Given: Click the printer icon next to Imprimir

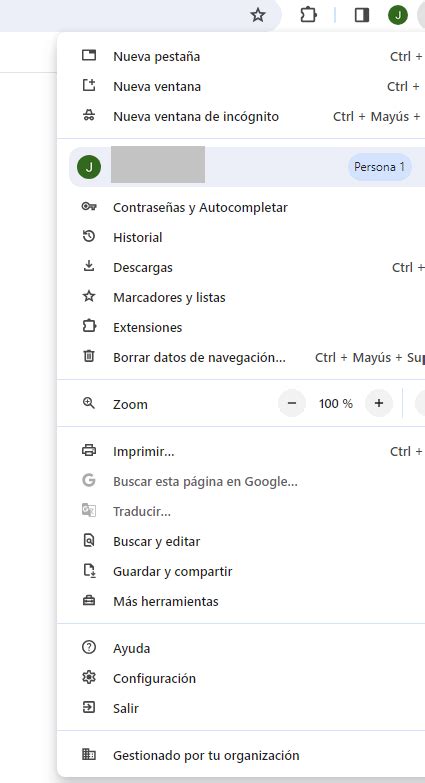Looking at the screenshot, I should [x=89, y=450].
